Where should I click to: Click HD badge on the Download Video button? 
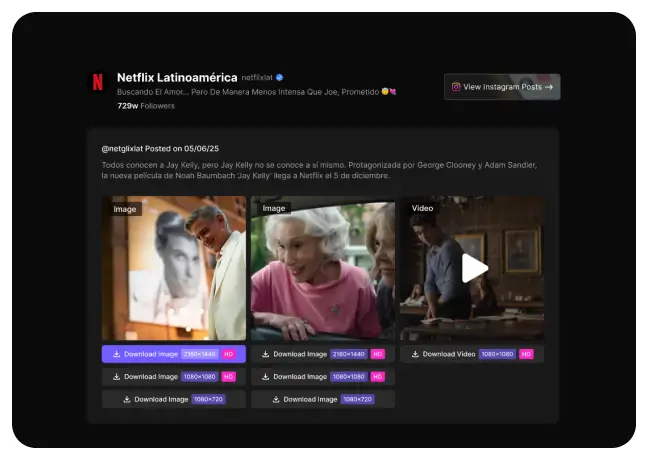(x=526, y=354)
